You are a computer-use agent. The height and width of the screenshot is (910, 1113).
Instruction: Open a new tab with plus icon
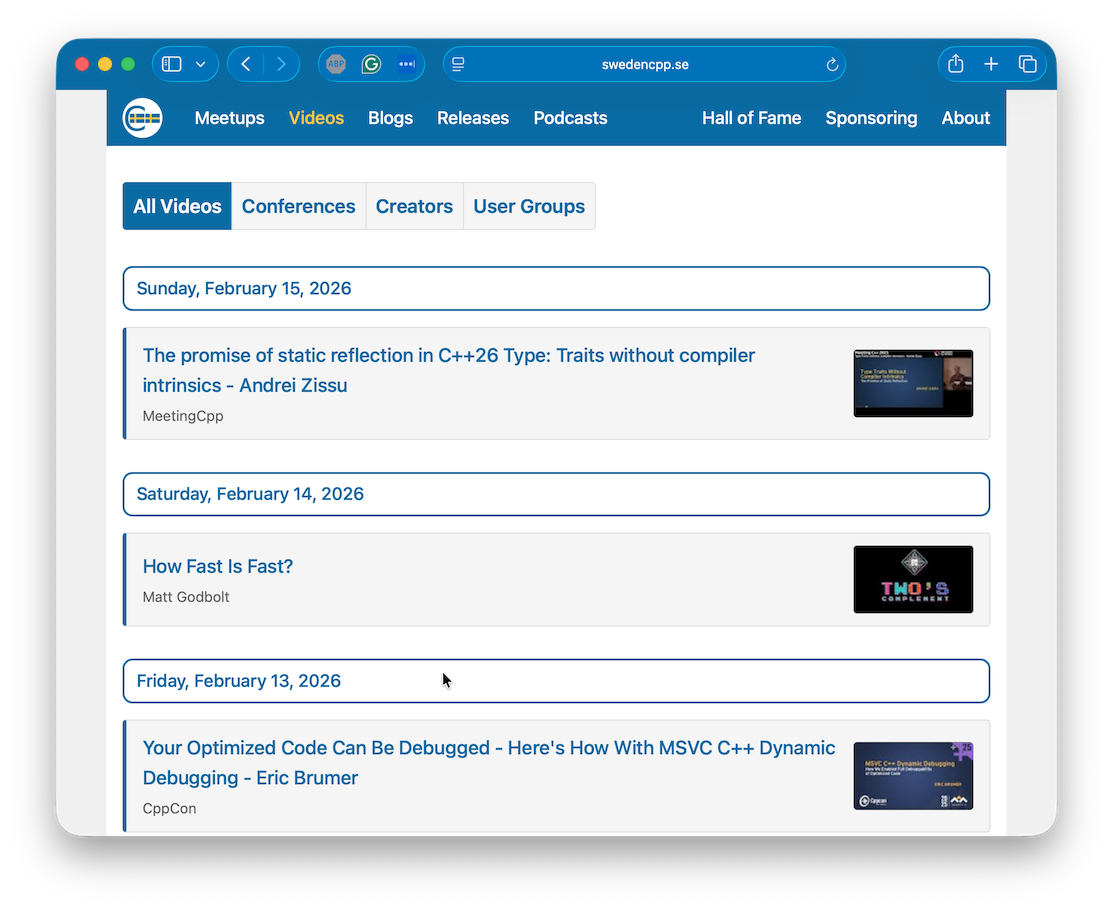point(991,64)
